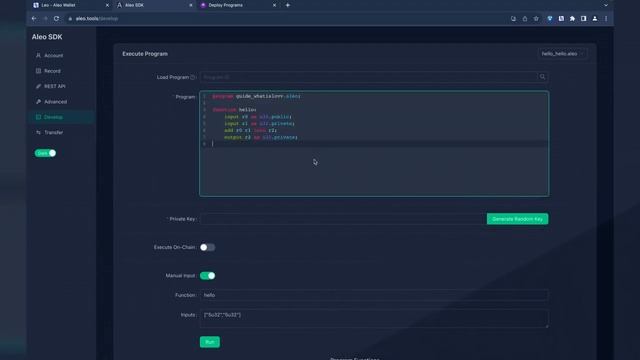Reload the current page
The width and height of the screenshot is (640, 360).
(57, 19)
